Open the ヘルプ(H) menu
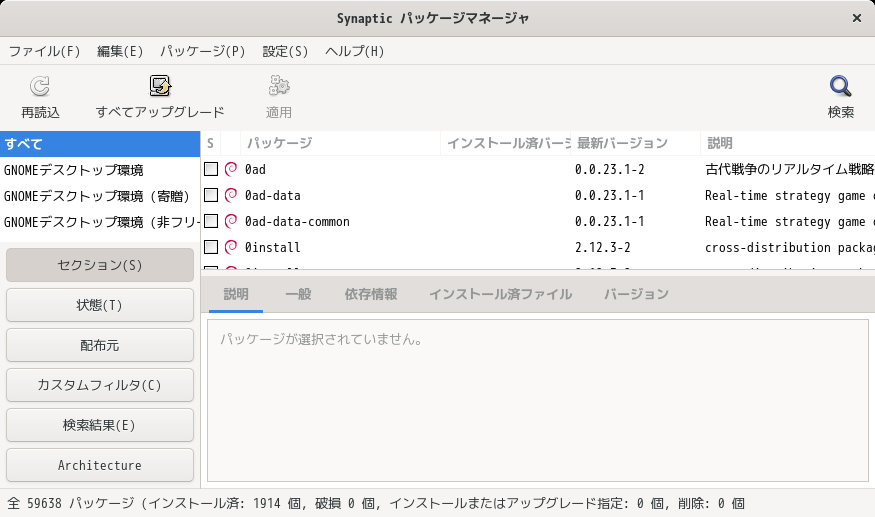Viewport: 875px width, 517px height. [x=354, y=51]
